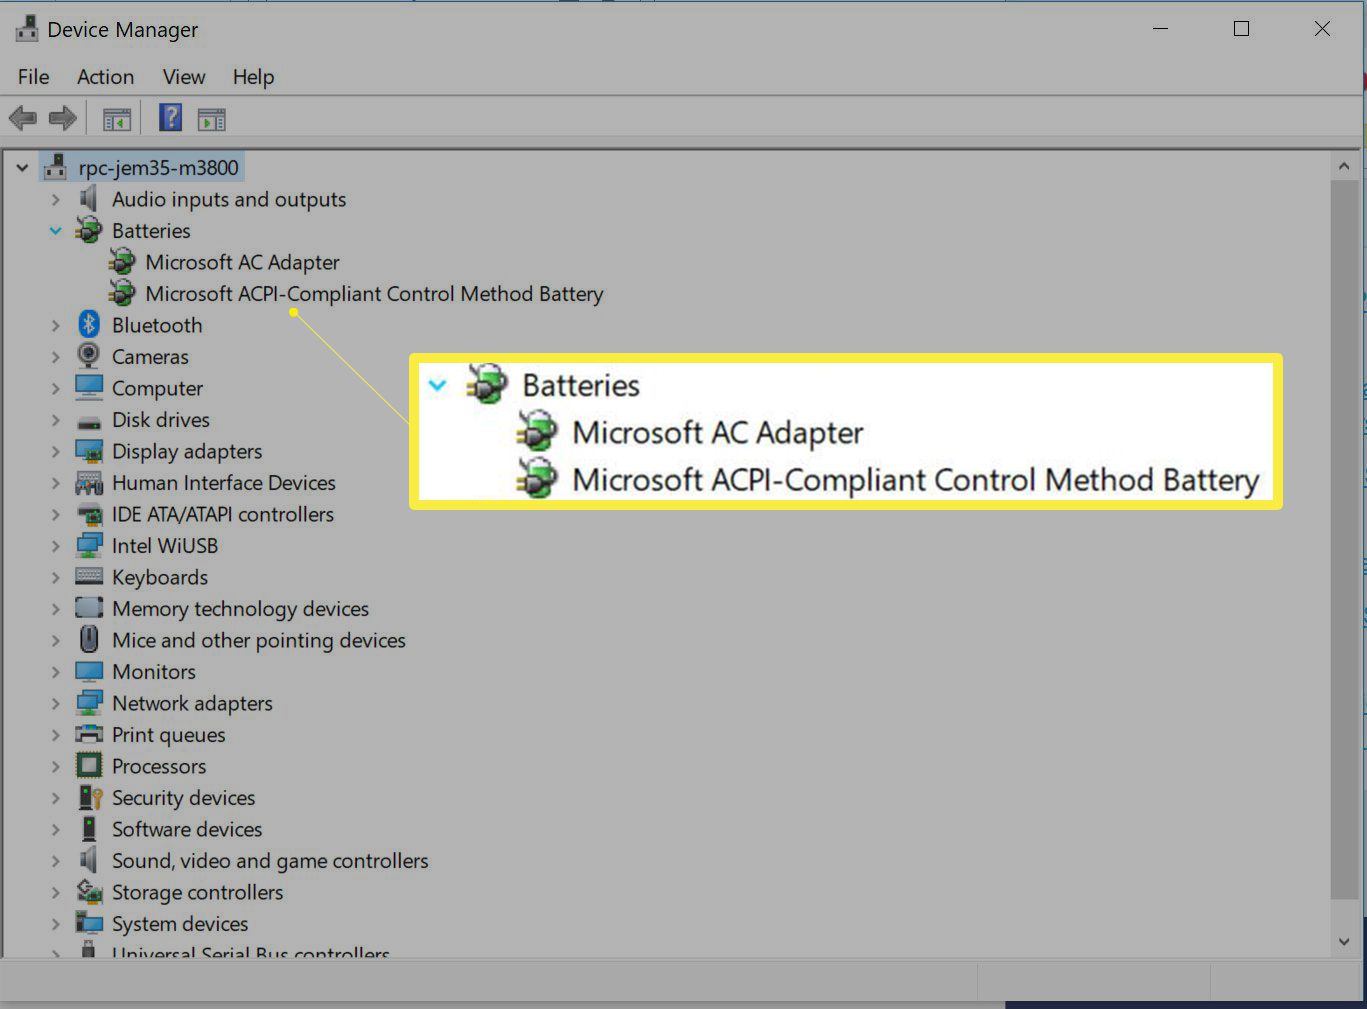Screen dimensions: 1367x1009
Task: Open the Action menu
Action: tap(105, 77)
